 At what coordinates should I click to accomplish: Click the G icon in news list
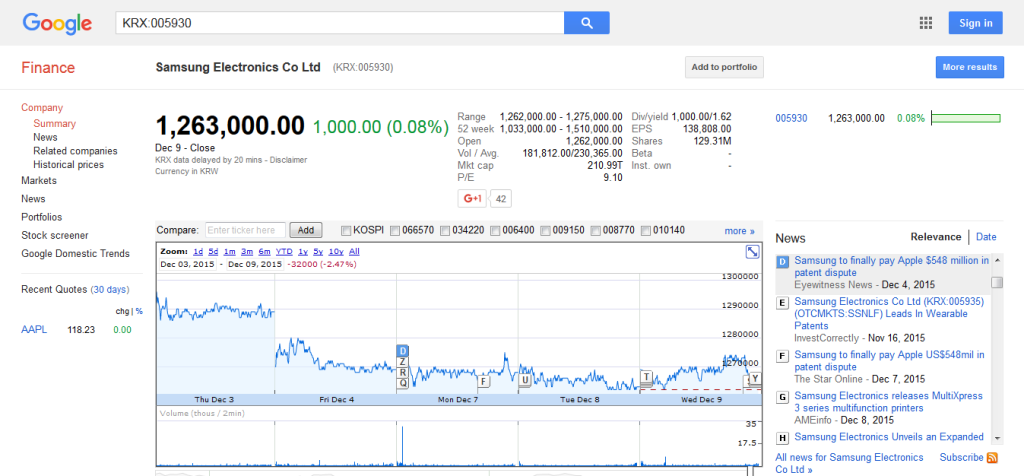click(782, 397)
